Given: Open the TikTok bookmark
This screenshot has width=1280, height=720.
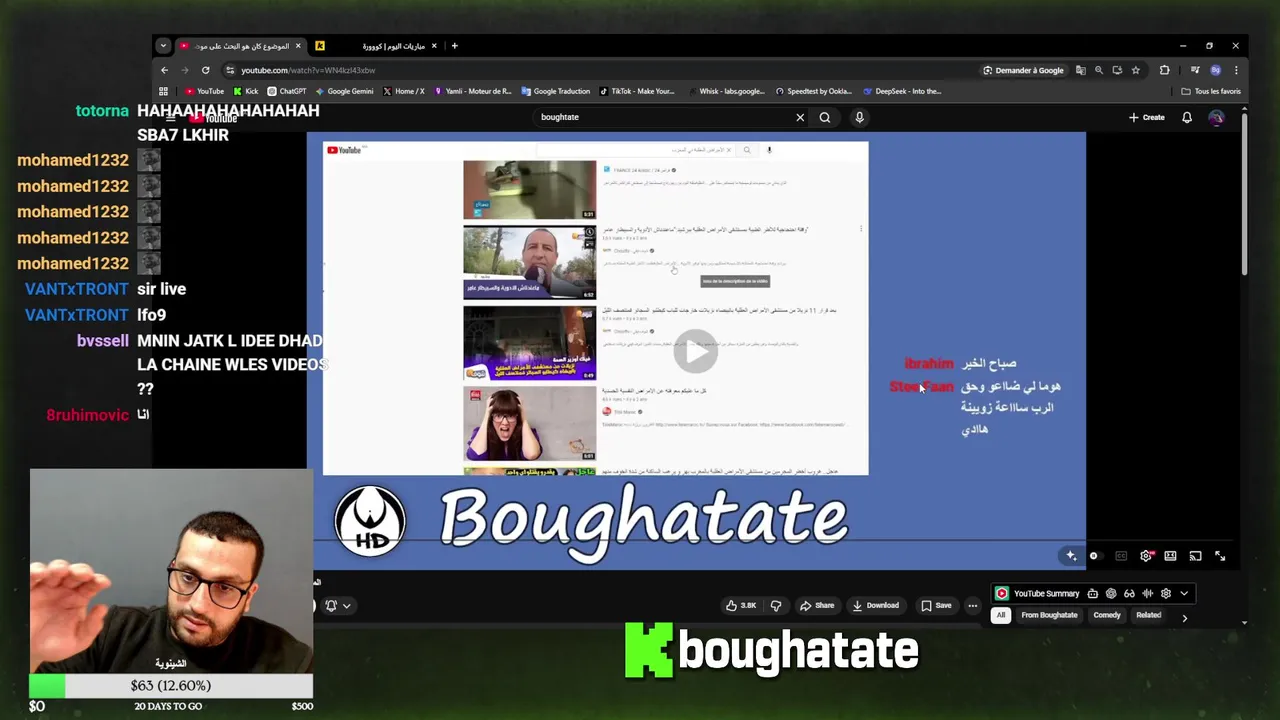Looking at the screenshot, I should pos(637,91).
